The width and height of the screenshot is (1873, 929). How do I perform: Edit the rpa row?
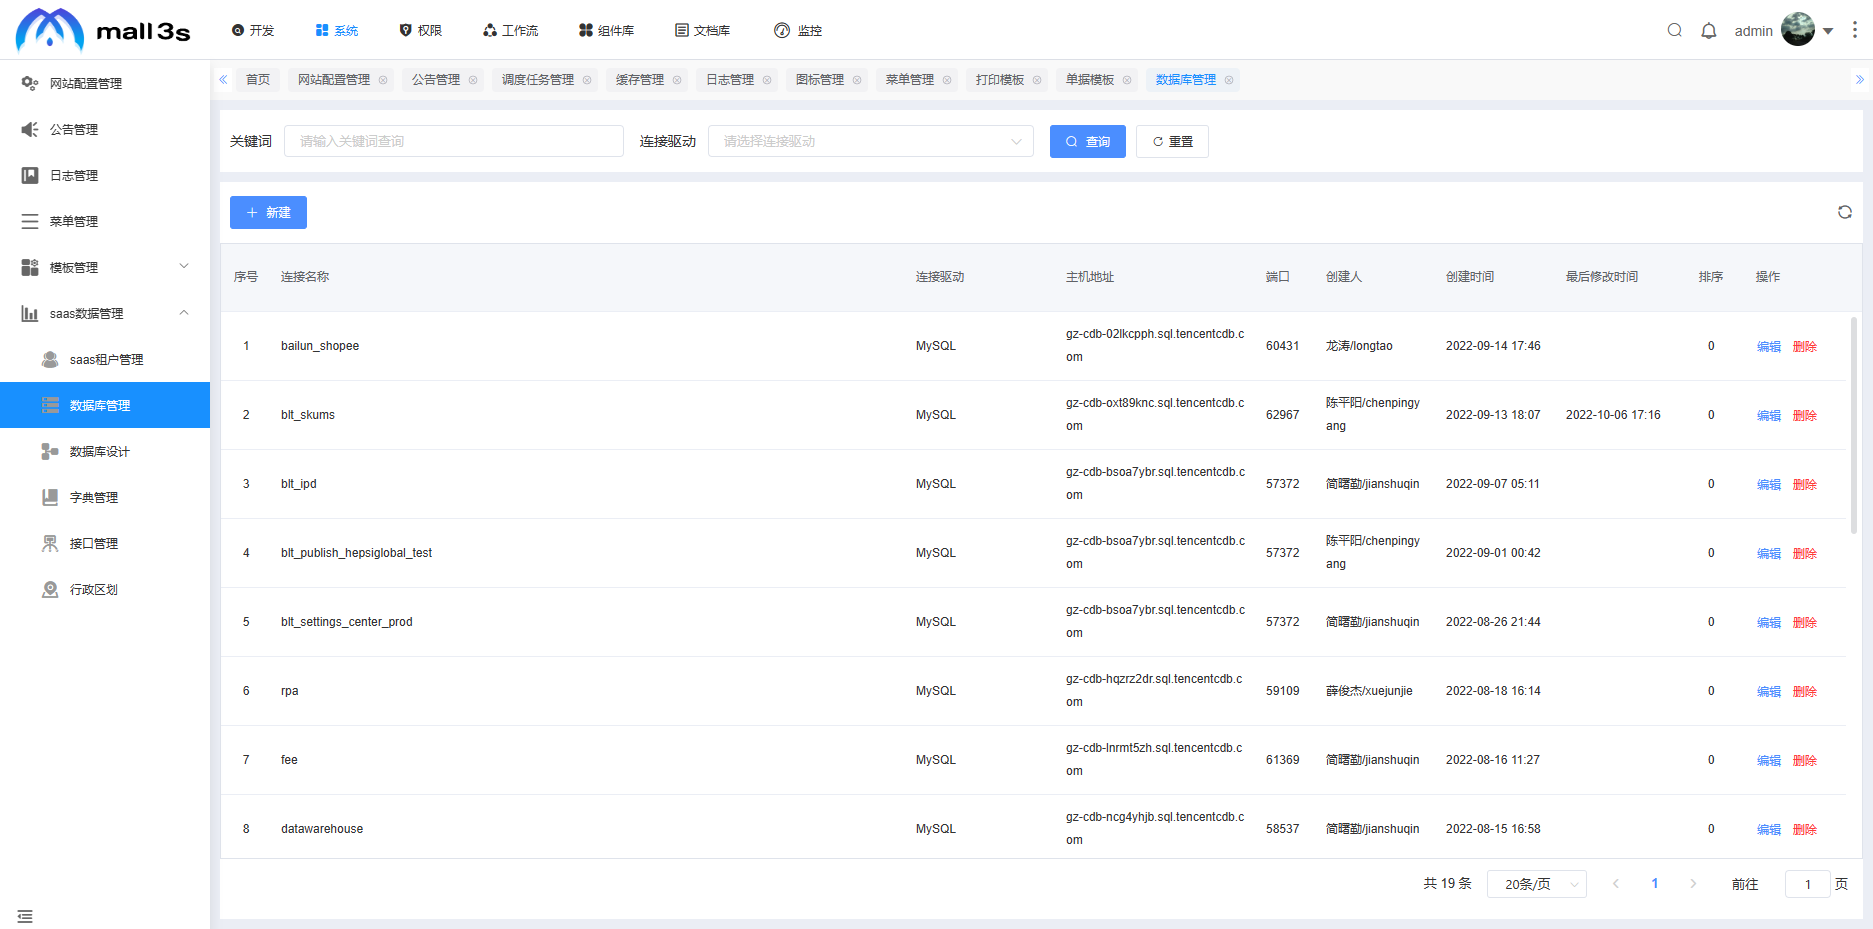[1769, 692]
